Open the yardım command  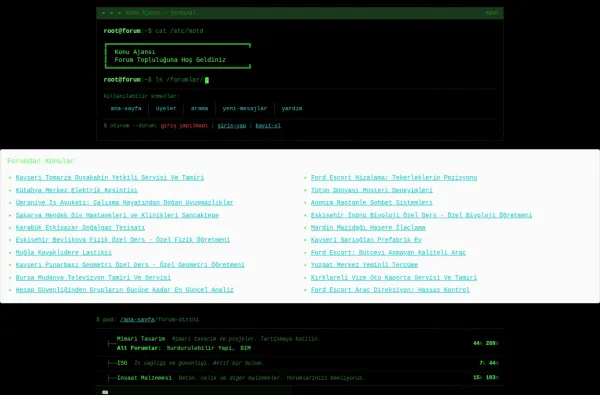pos(292,108)
